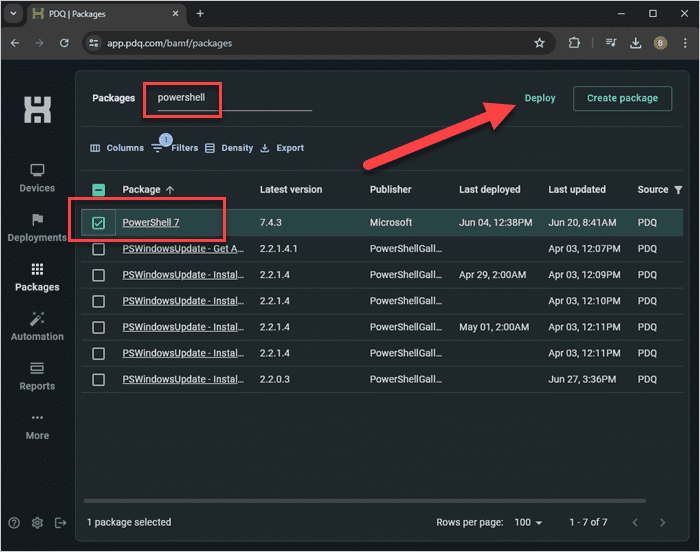Viewport: 700px width, 552px height.
Task: Click the 2.2.1.4.1 version cell
Action: tap(279, 249)
